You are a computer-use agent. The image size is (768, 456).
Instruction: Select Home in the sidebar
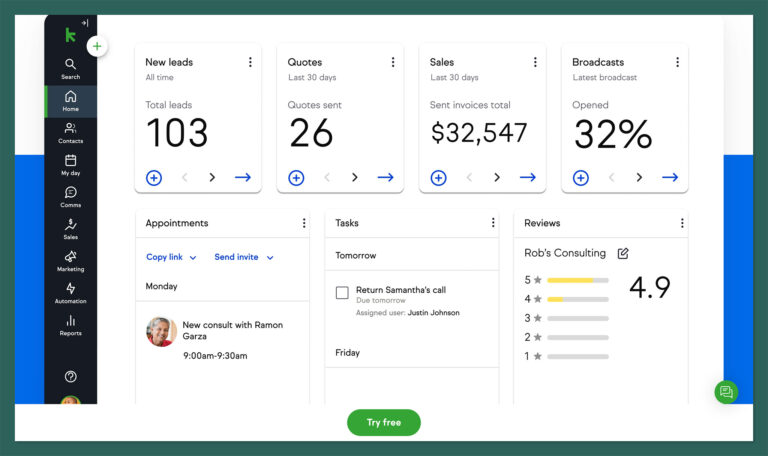point(70,101)
